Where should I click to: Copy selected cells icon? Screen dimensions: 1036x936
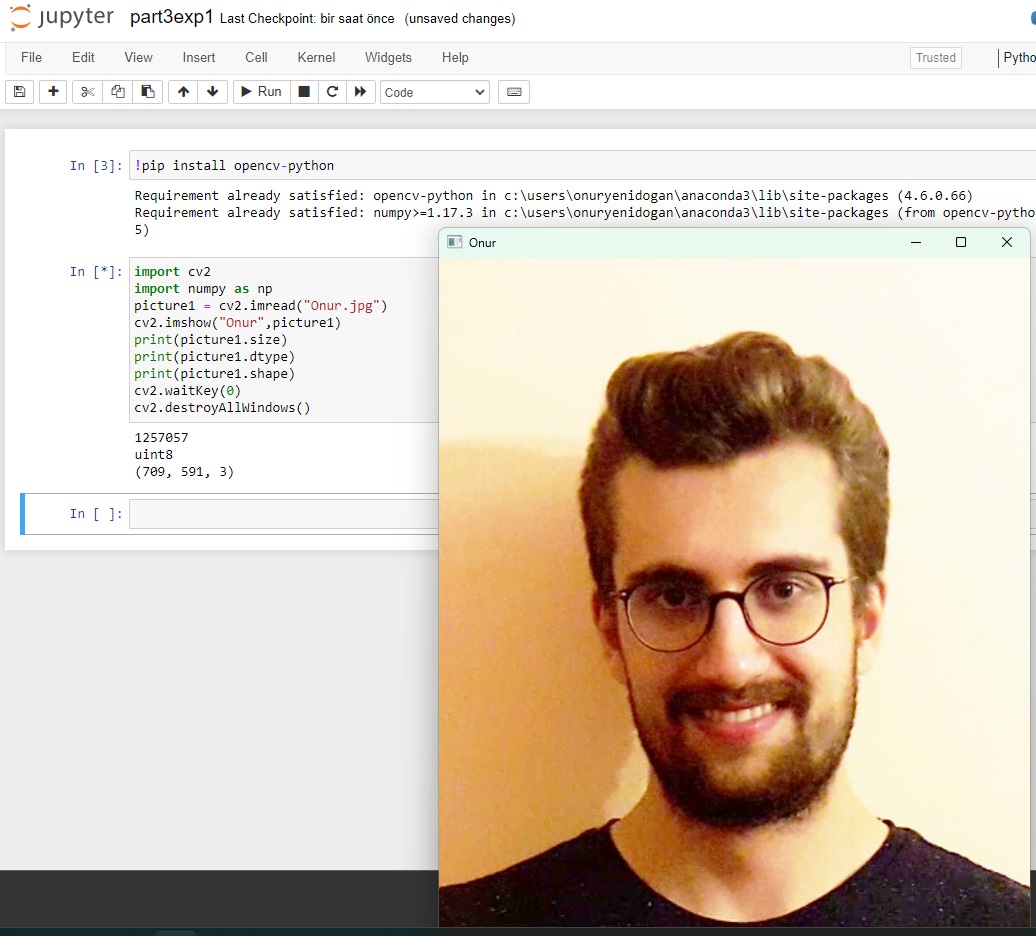click(118, 92)
